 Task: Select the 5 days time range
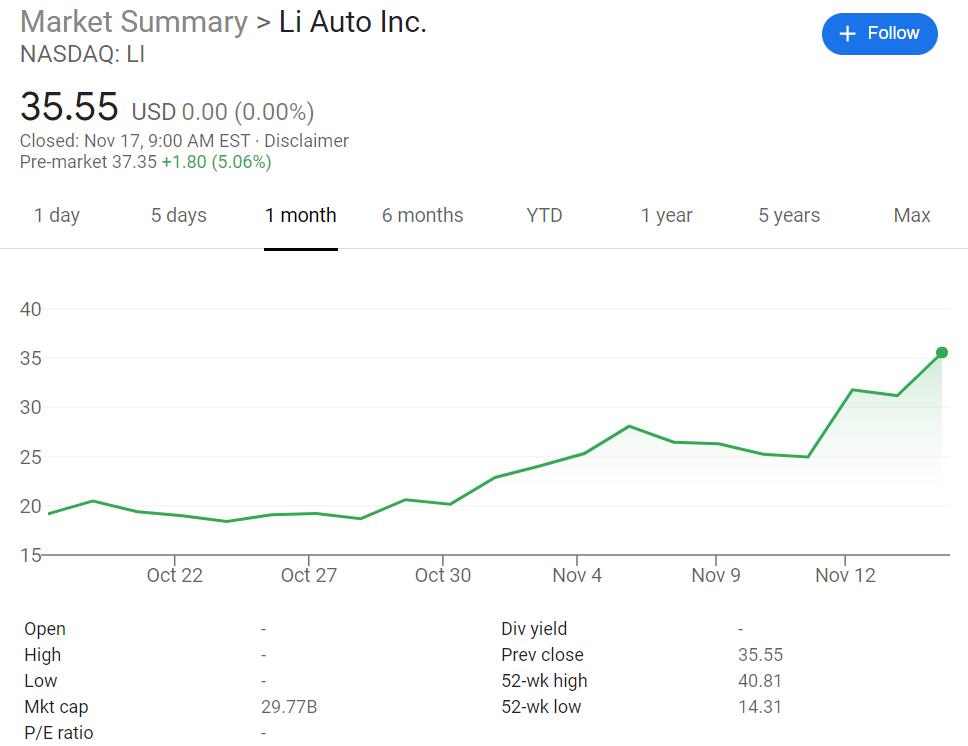point(178,215)
